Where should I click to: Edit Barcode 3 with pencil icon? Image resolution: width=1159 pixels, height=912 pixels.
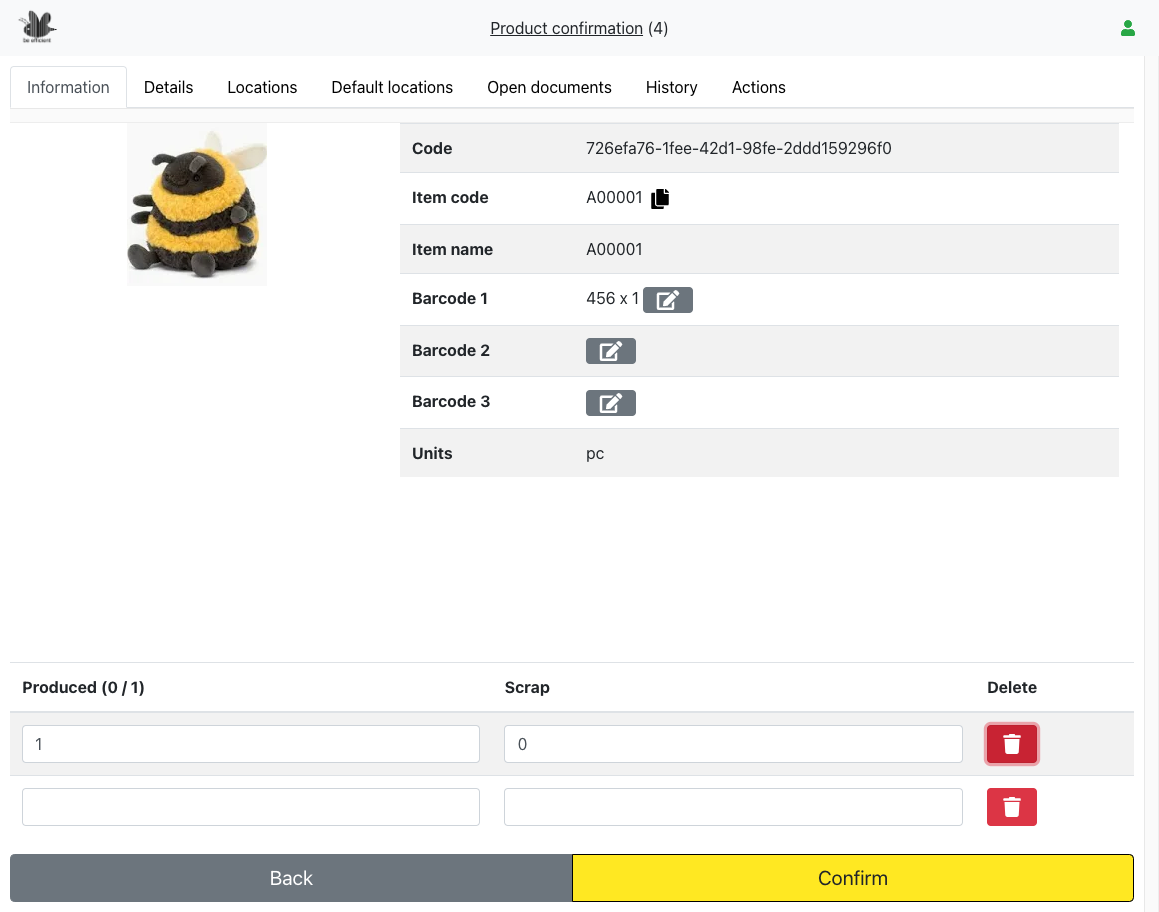610,402
